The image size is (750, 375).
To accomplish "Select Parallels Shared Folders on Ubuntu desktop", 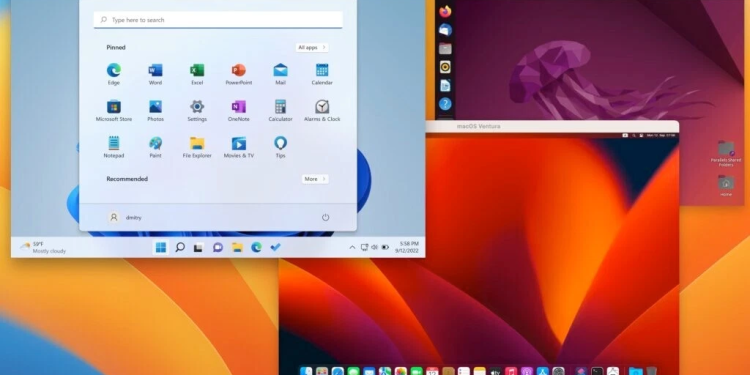I will tap(726, 154).
